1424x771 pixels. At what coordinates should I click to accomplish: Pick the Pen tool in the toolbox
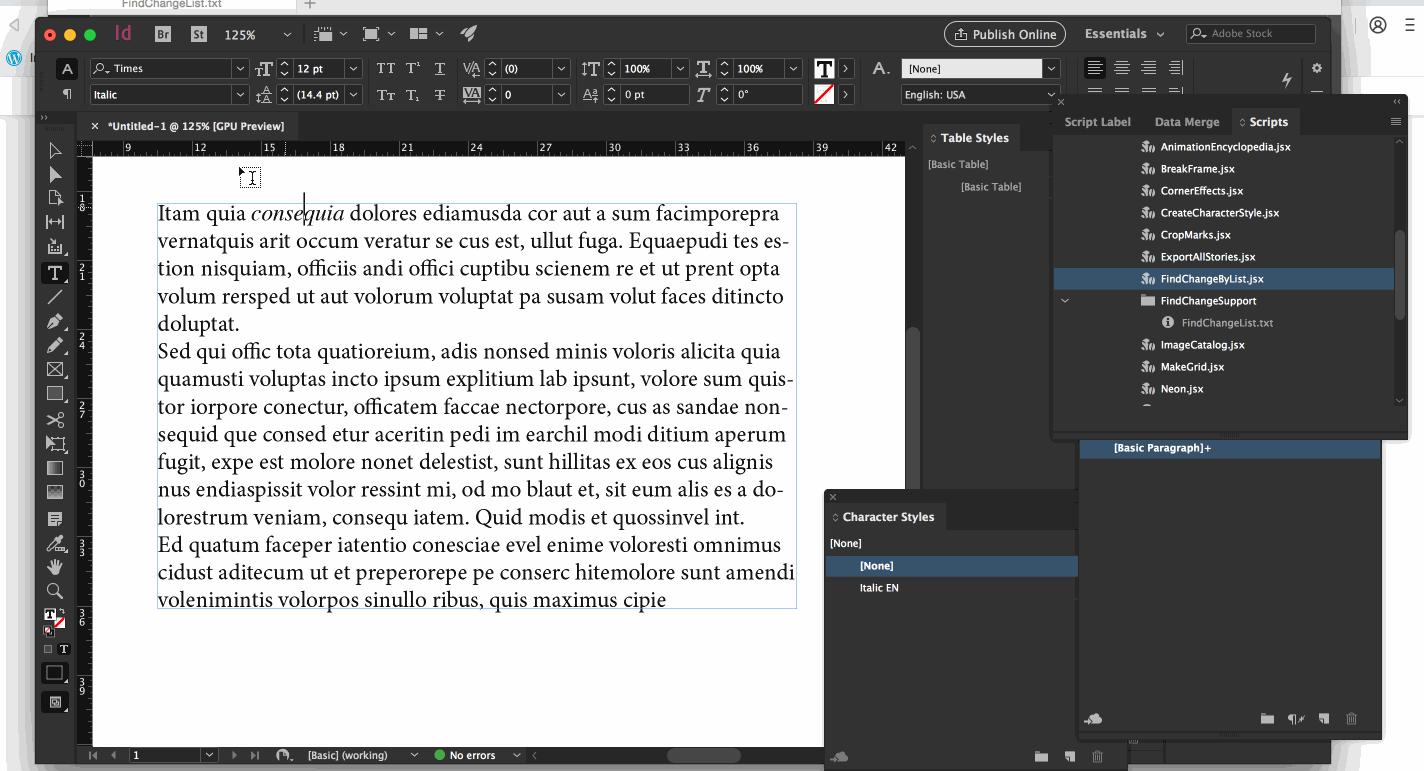[x=55, y=321]
